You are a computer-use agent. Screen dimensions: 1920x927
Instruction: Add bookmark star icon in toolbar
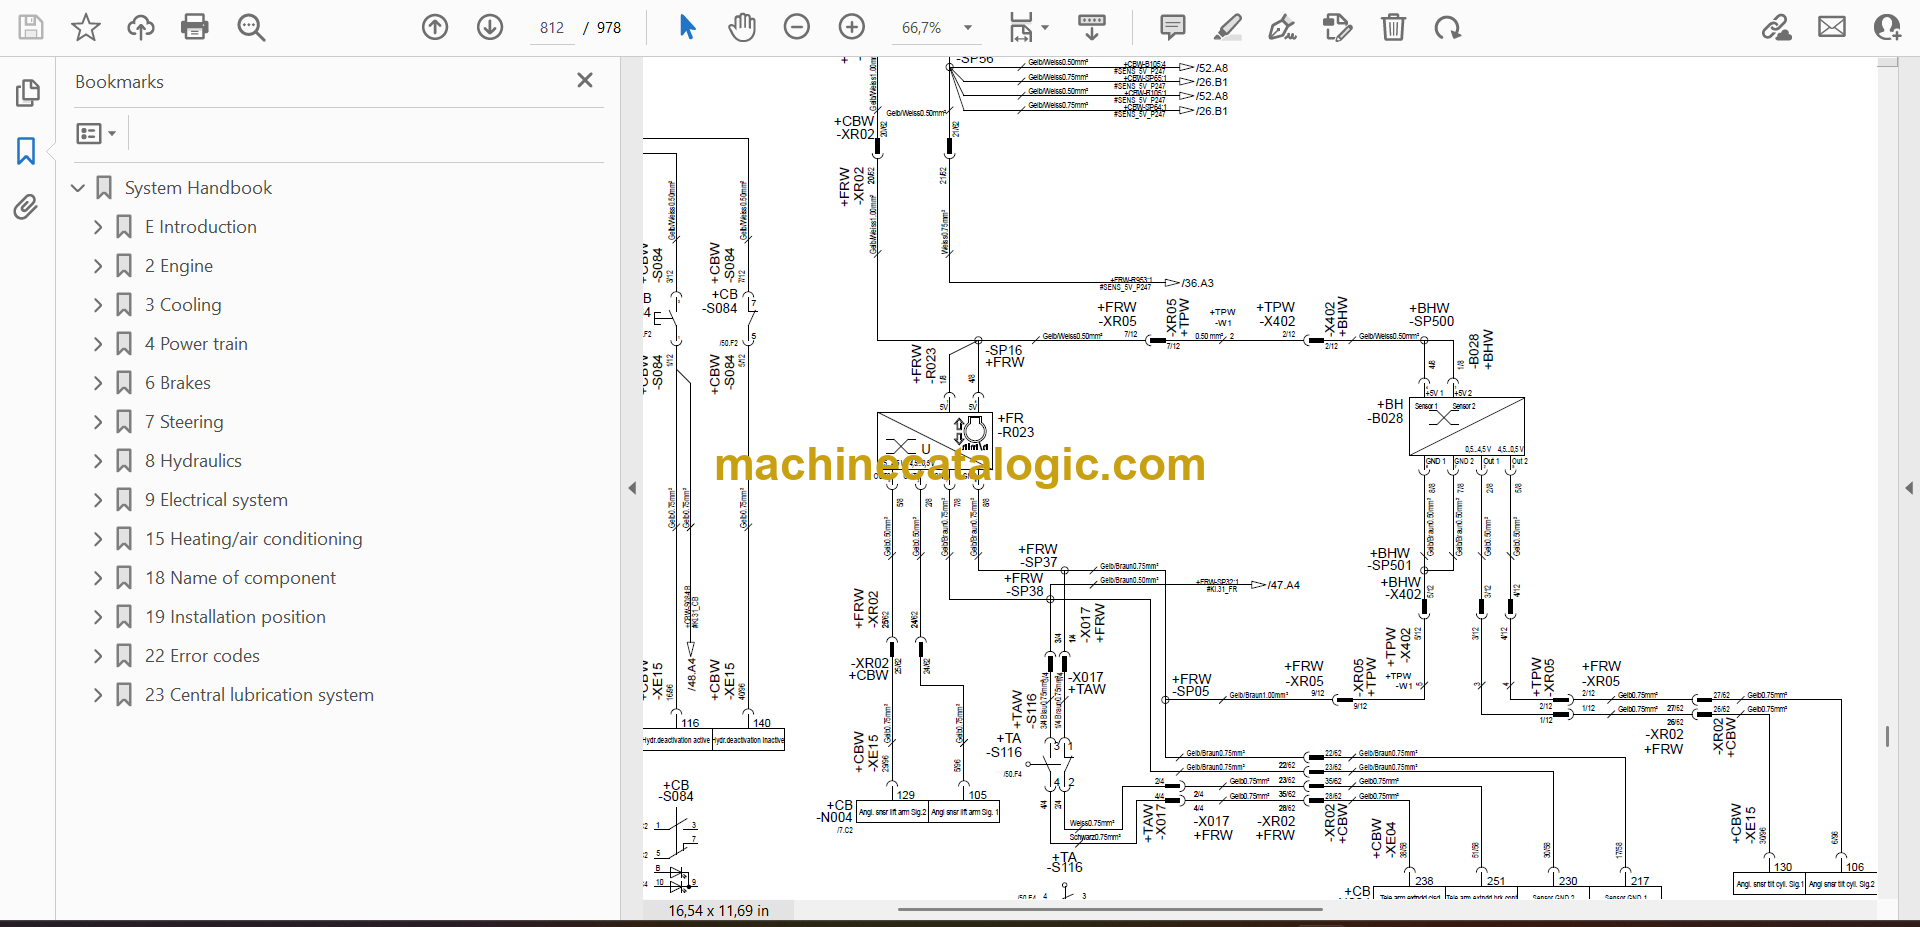86,27
